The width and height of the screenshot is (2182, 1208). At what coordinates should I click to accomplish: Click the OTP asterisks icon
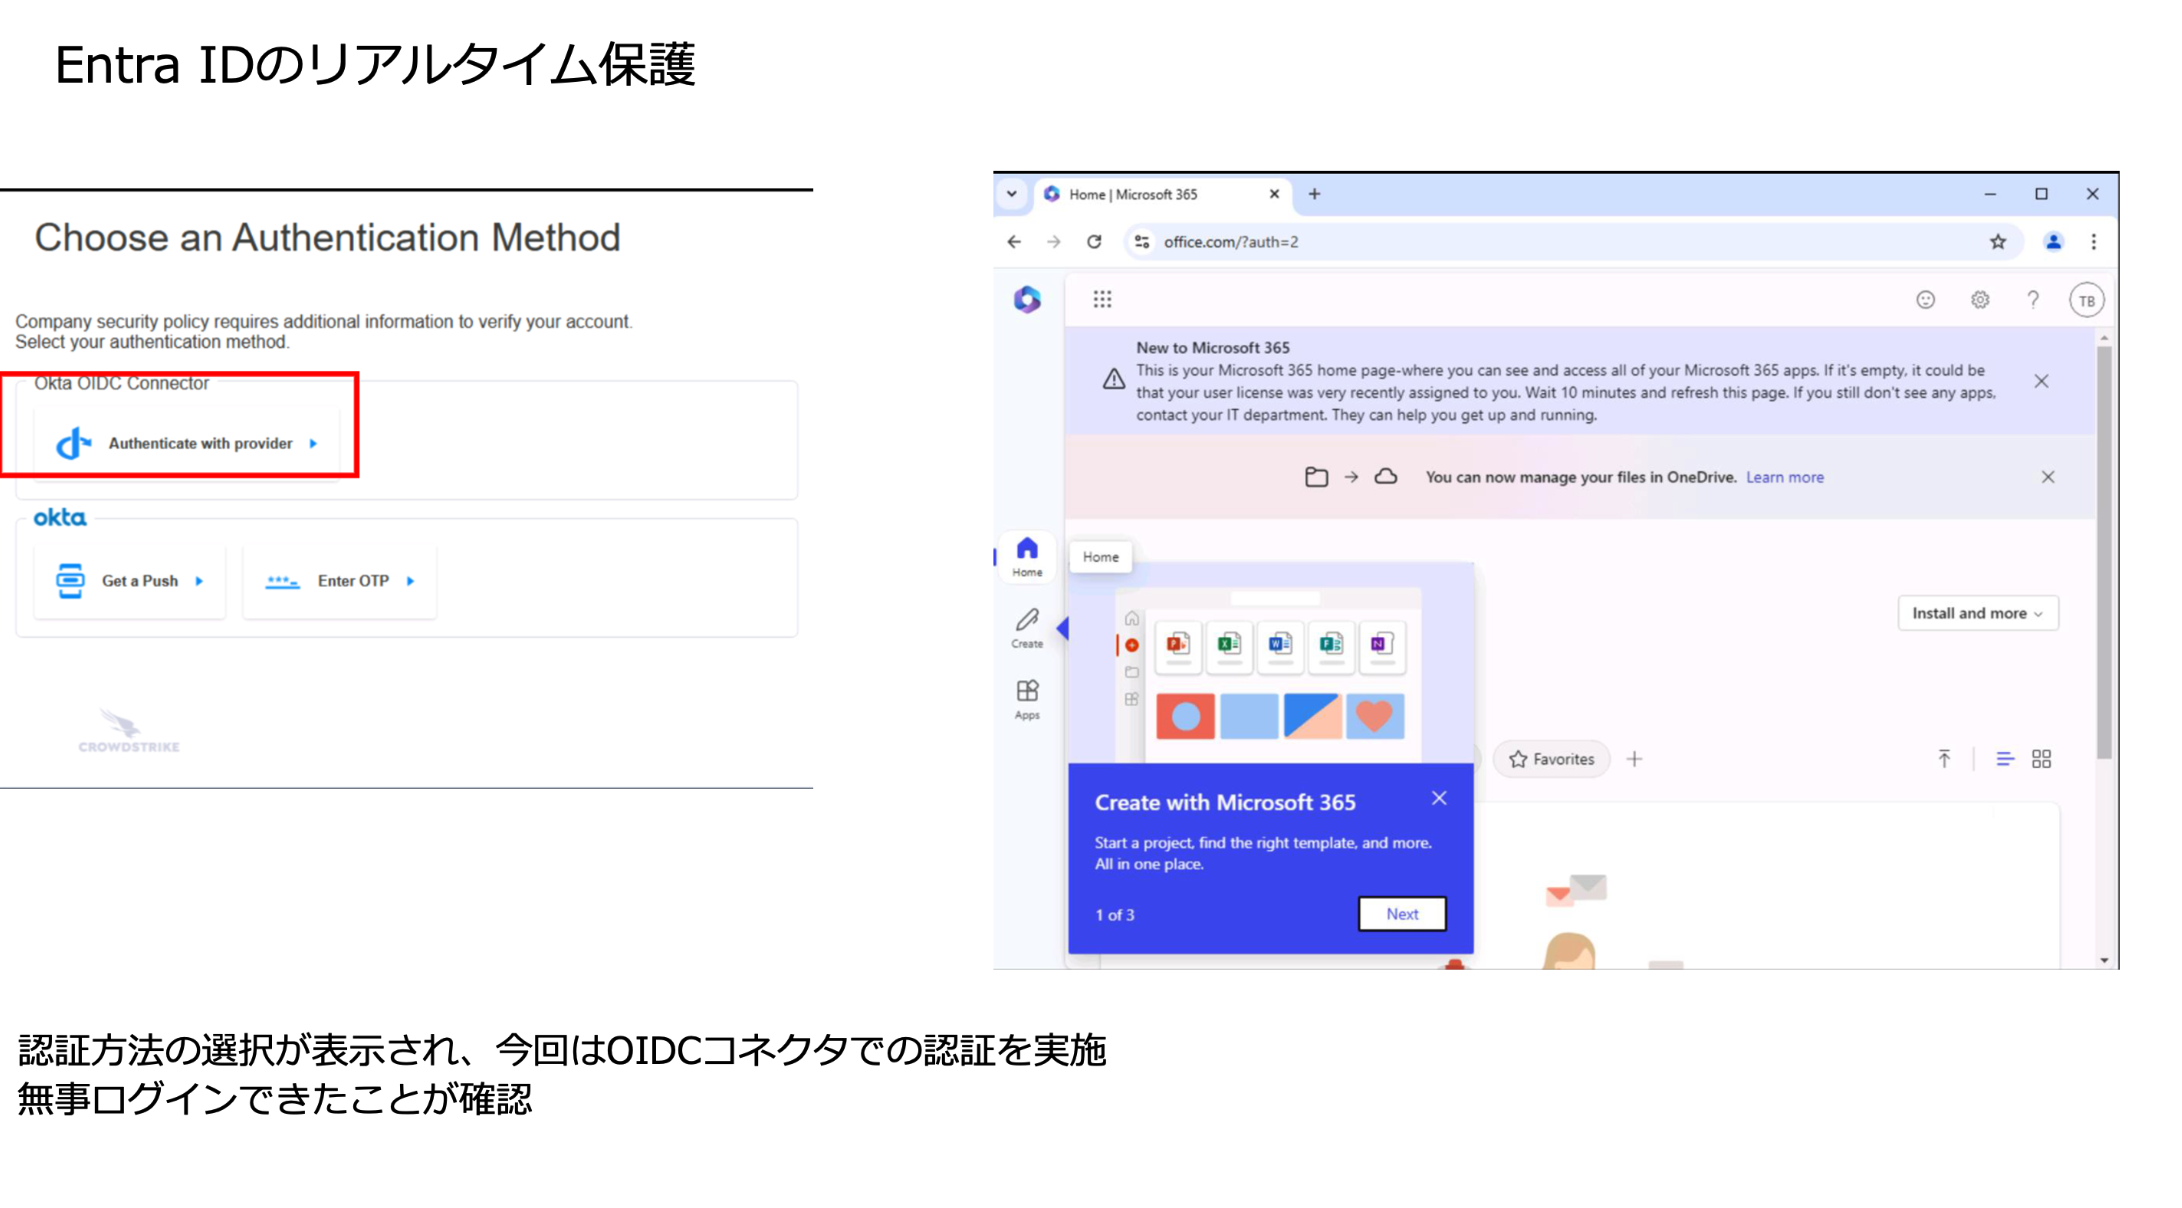tap(282, 581)
